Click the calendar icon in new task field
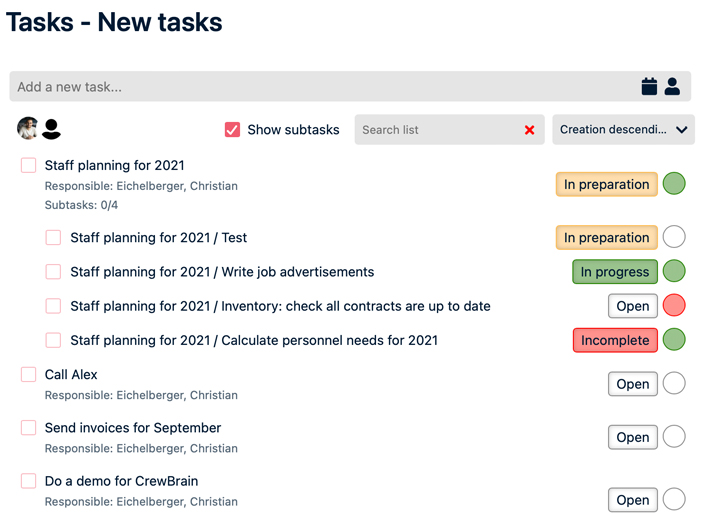The image size is (704, 514). tap(649, 86)
